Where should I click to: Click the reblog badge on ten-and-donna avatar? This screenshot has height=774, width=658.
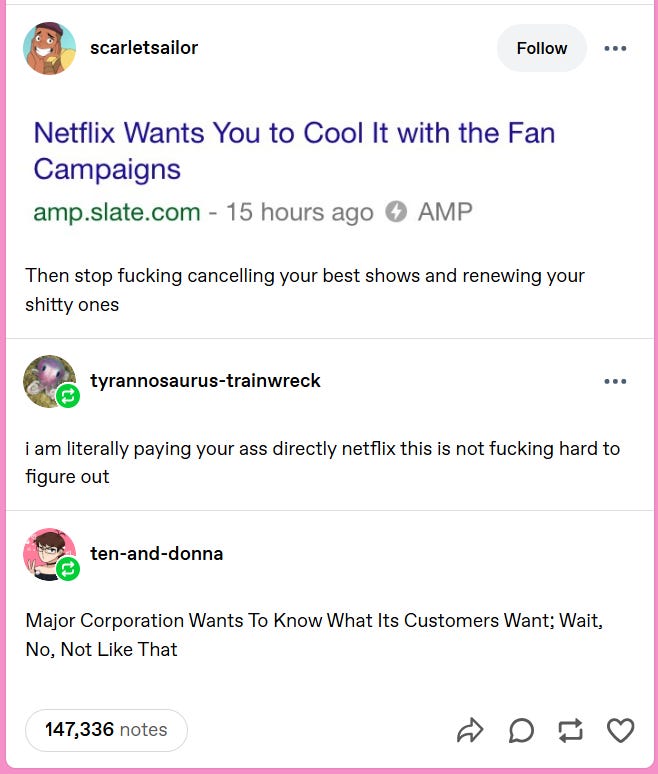68,569
